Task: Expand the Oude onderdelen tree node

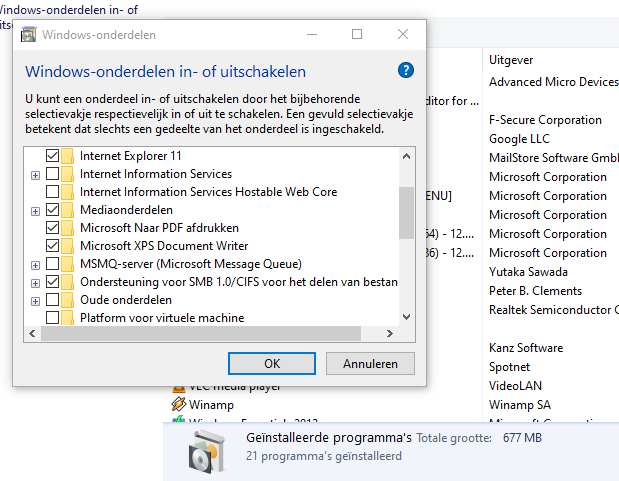Action: pyautogui.click(x=36, y=301)
